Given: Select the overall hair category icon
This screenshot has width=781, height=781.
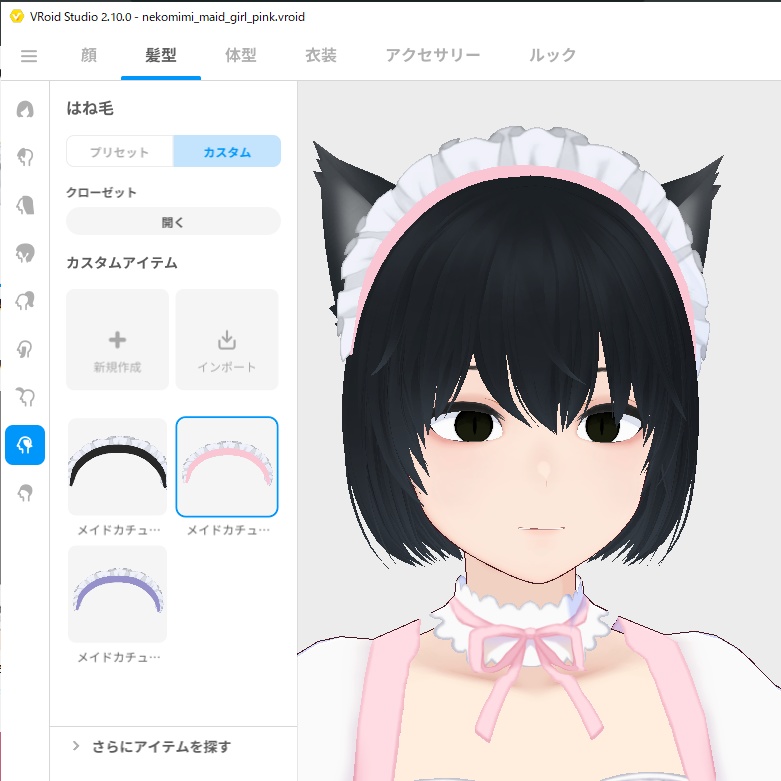Looking at the screenshot, I should point(25,253).
